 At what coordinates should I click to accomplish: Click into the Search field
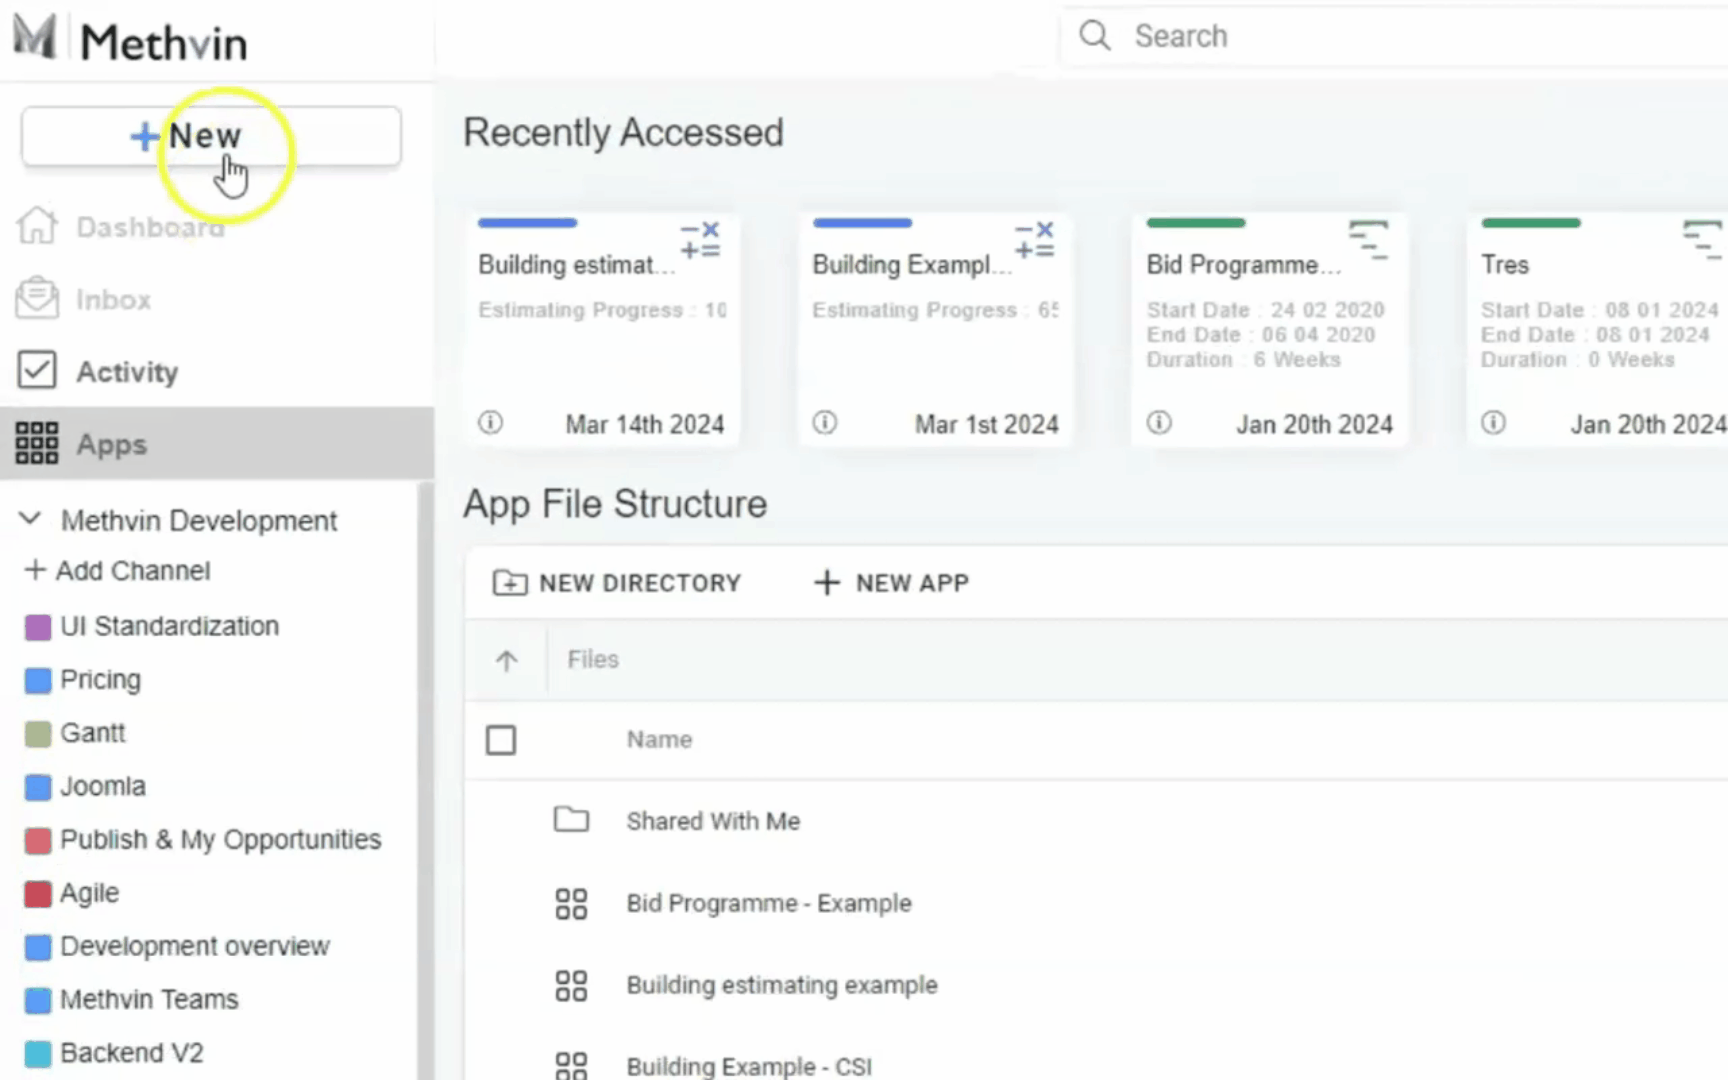click(1400, 36)
